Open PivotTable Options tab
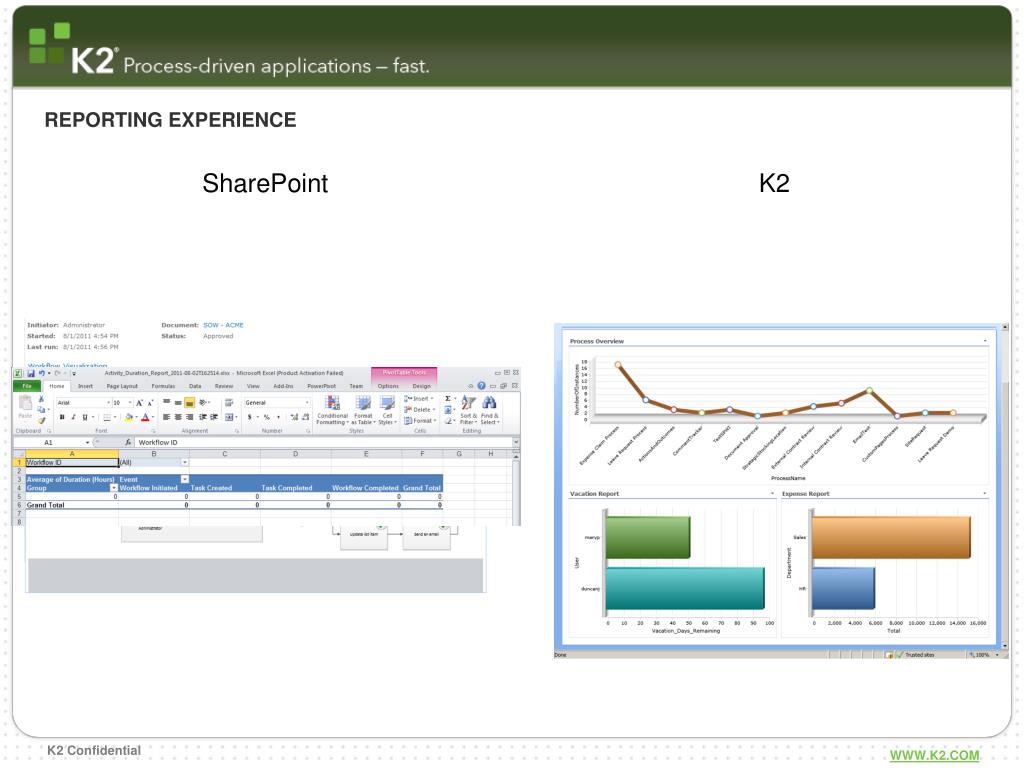 [x=388, y=386]
